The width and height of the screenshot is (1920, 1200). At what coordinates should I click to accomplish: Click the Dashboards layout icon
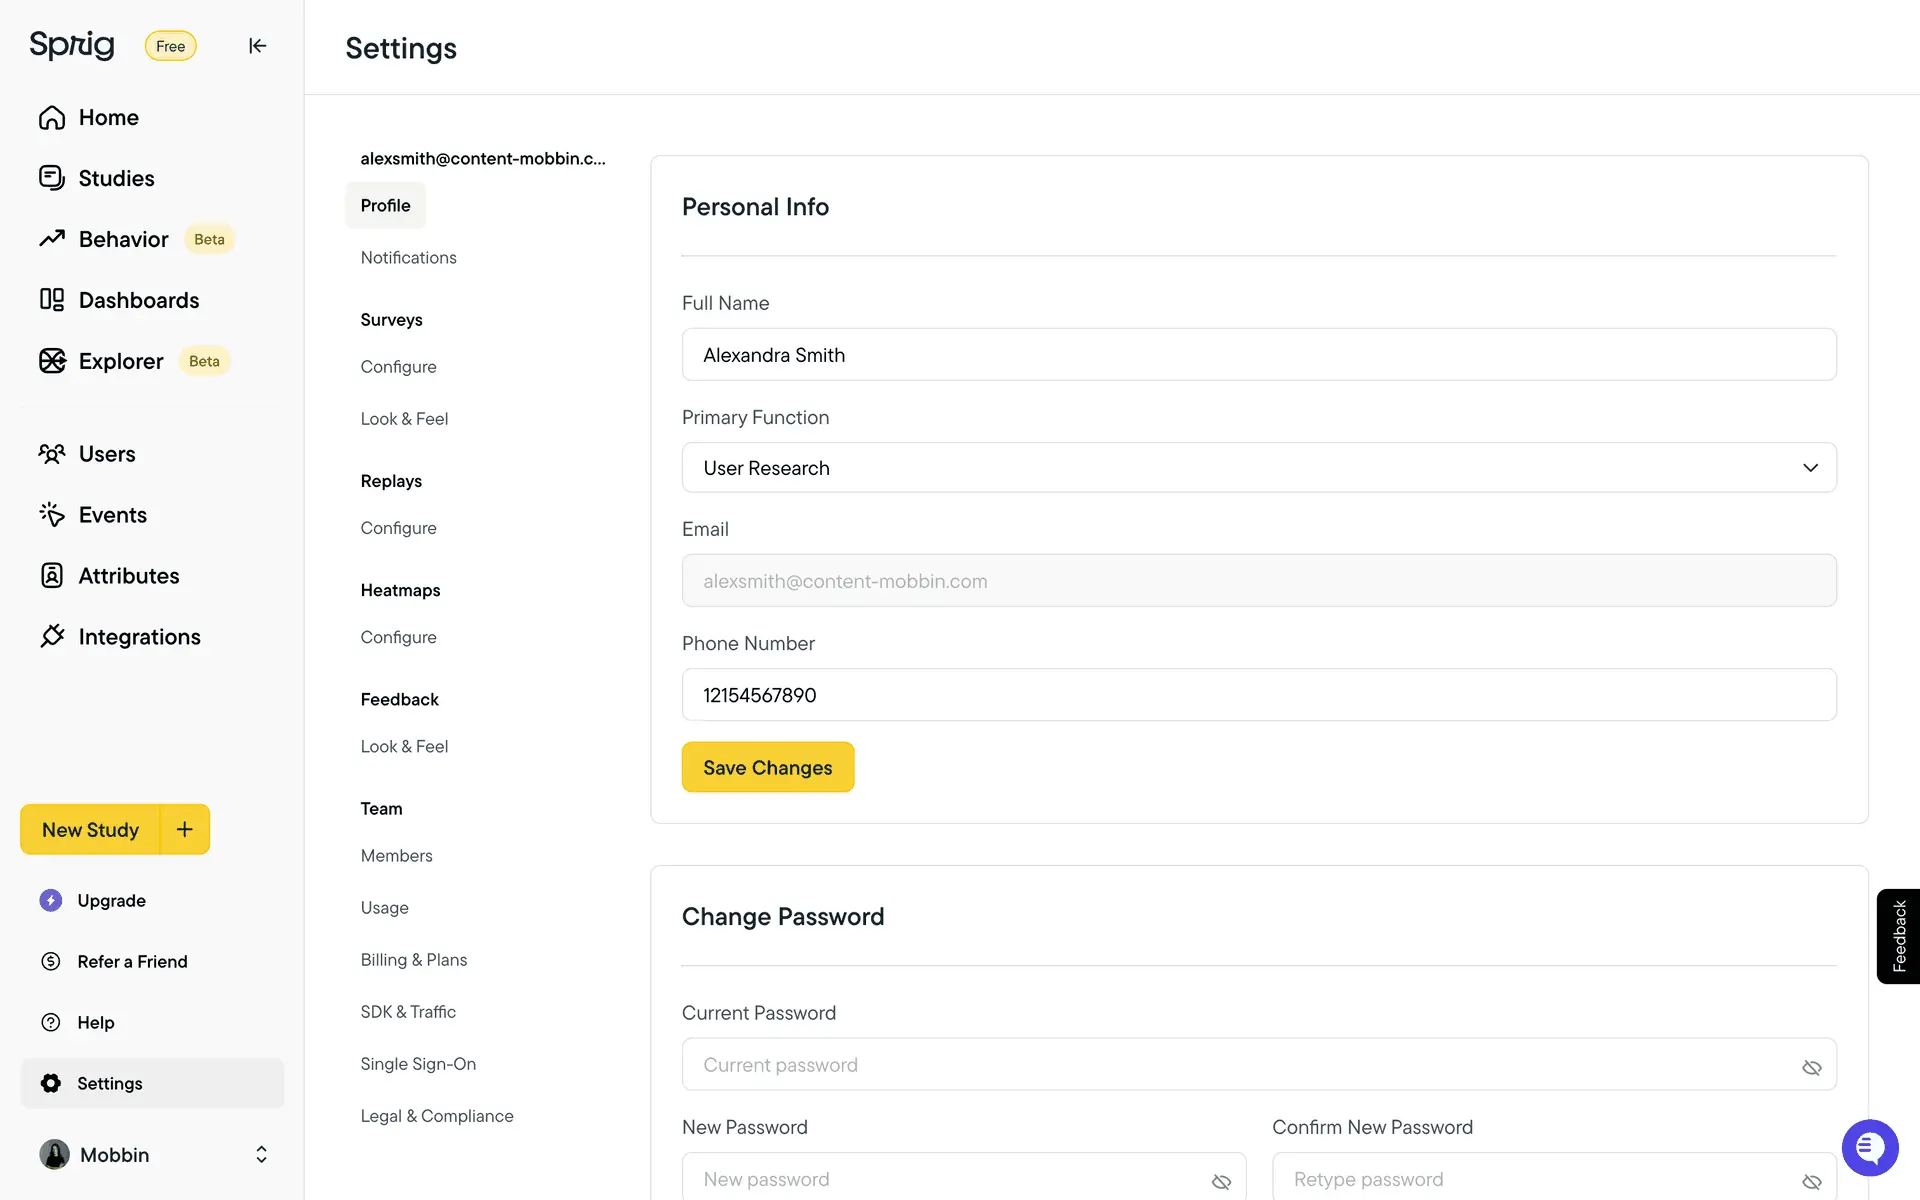click(52, 300)
